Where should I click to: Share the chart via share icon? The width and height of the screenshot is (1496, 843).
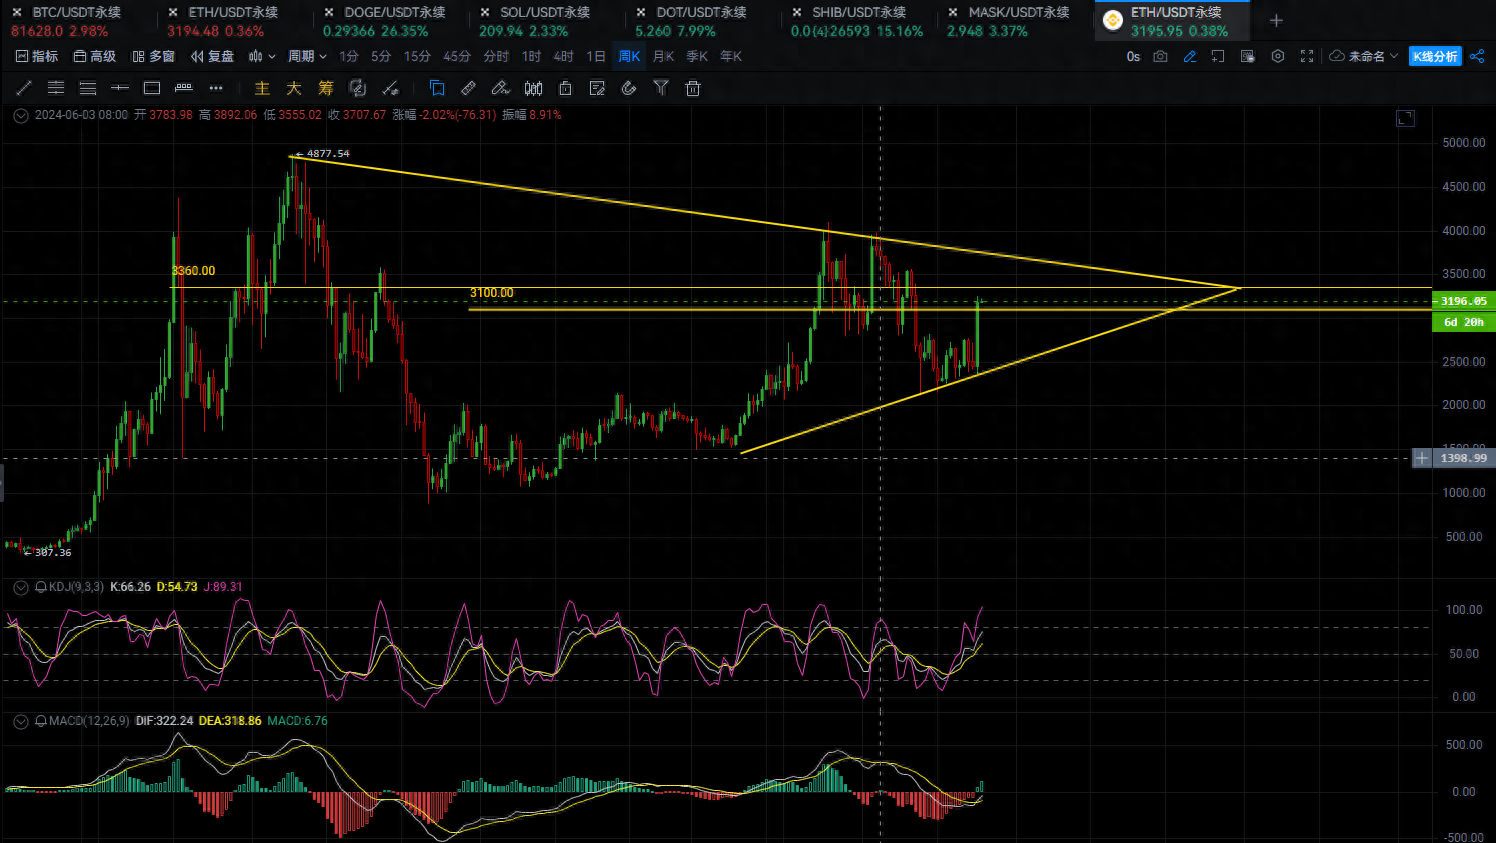coord(1477,56)
